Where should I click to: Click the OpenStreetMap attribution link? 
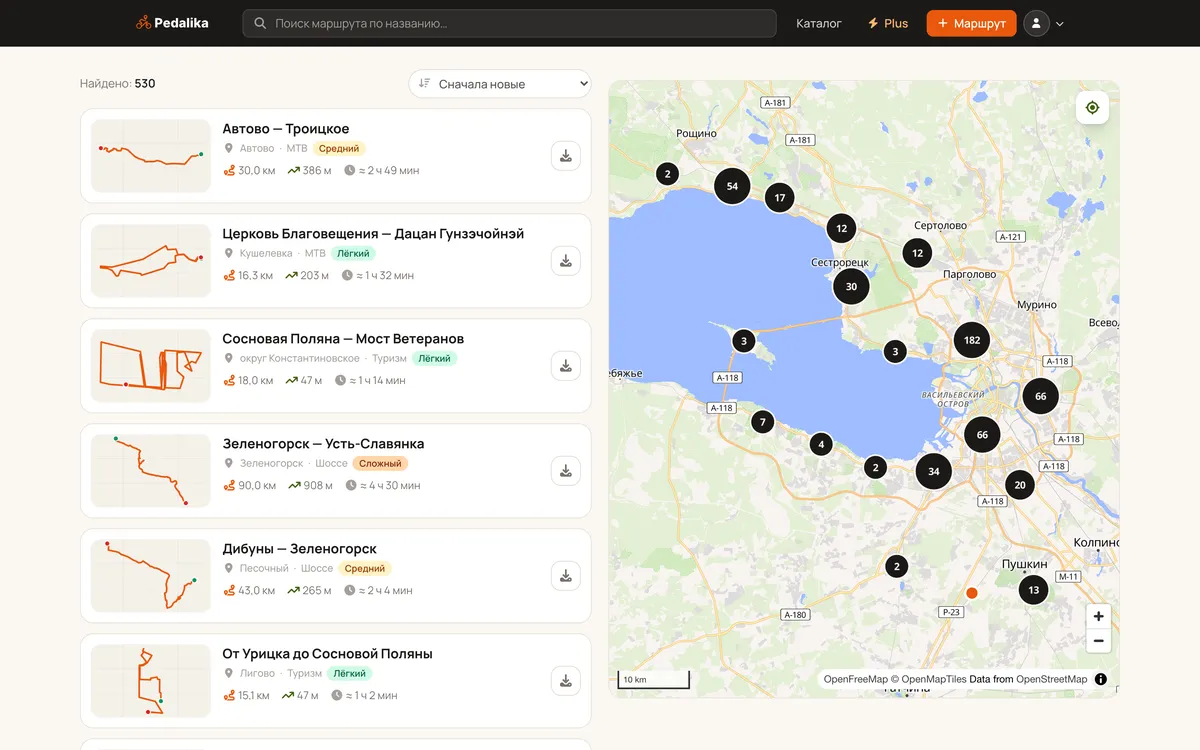[x=1051, y=680]
